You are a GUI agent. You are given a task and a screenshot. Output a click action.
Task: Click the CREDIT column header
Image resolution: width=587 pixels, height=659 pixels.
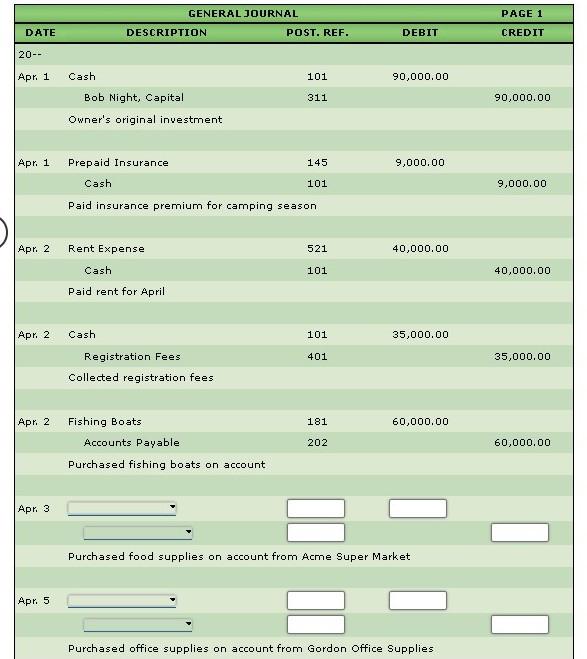(522, 33)
